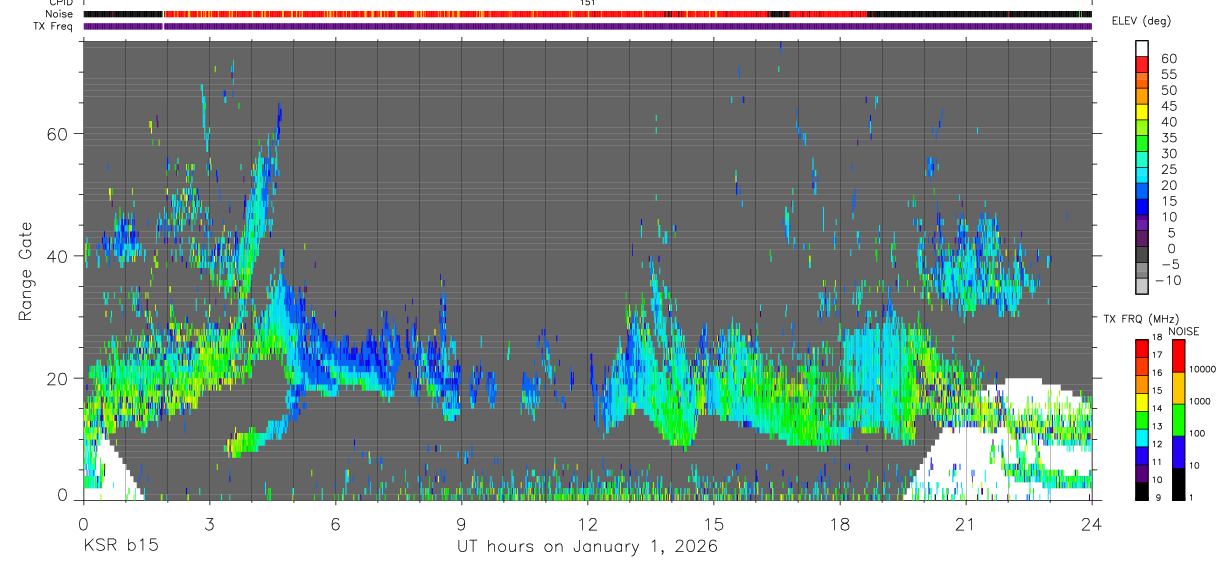1228x567 pixels.
Task: Click the 20 range gate axis label
Action: tap(62, 378)
